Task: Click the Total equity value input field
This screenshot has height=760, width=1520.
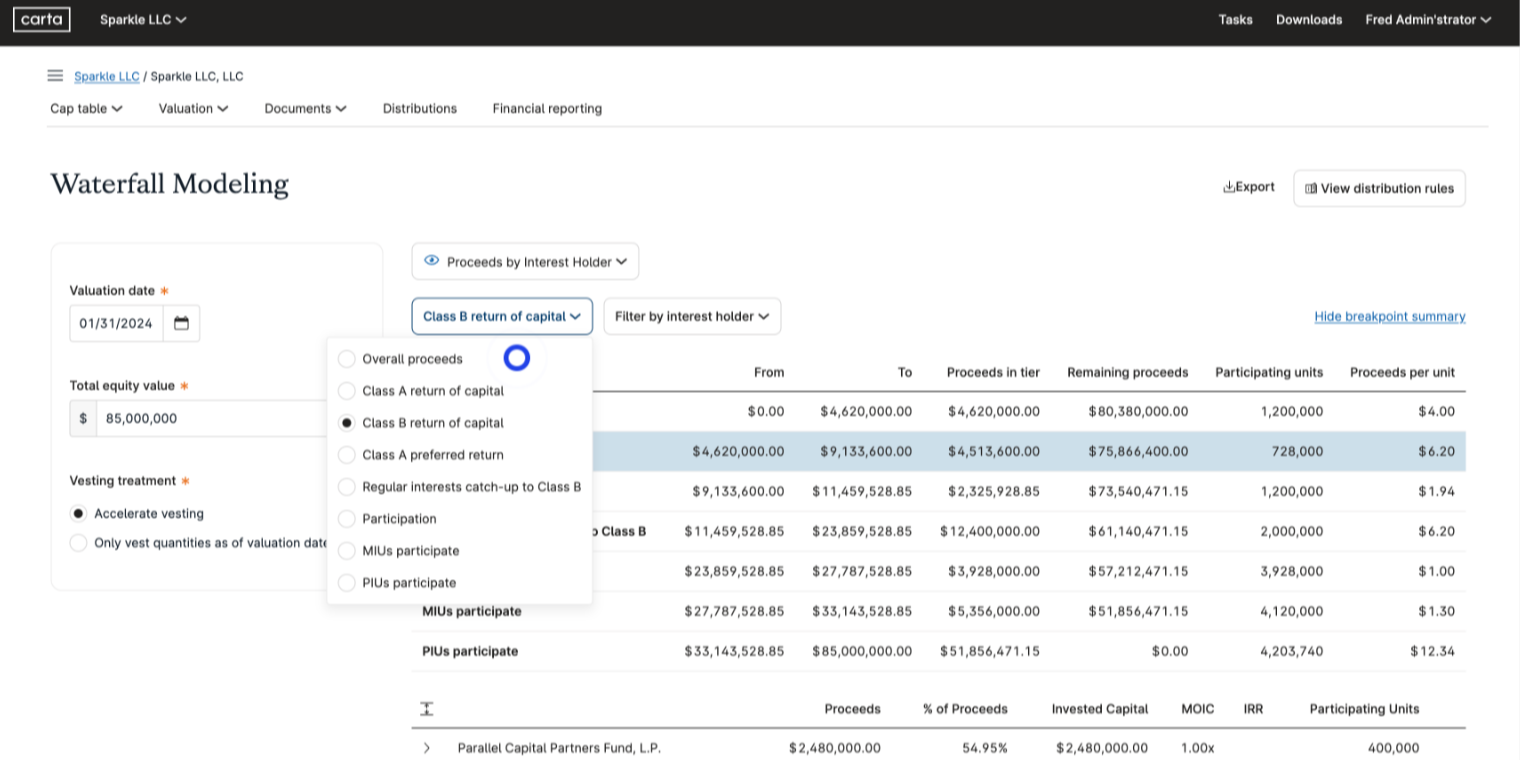Action: click(x=210, y=418)
